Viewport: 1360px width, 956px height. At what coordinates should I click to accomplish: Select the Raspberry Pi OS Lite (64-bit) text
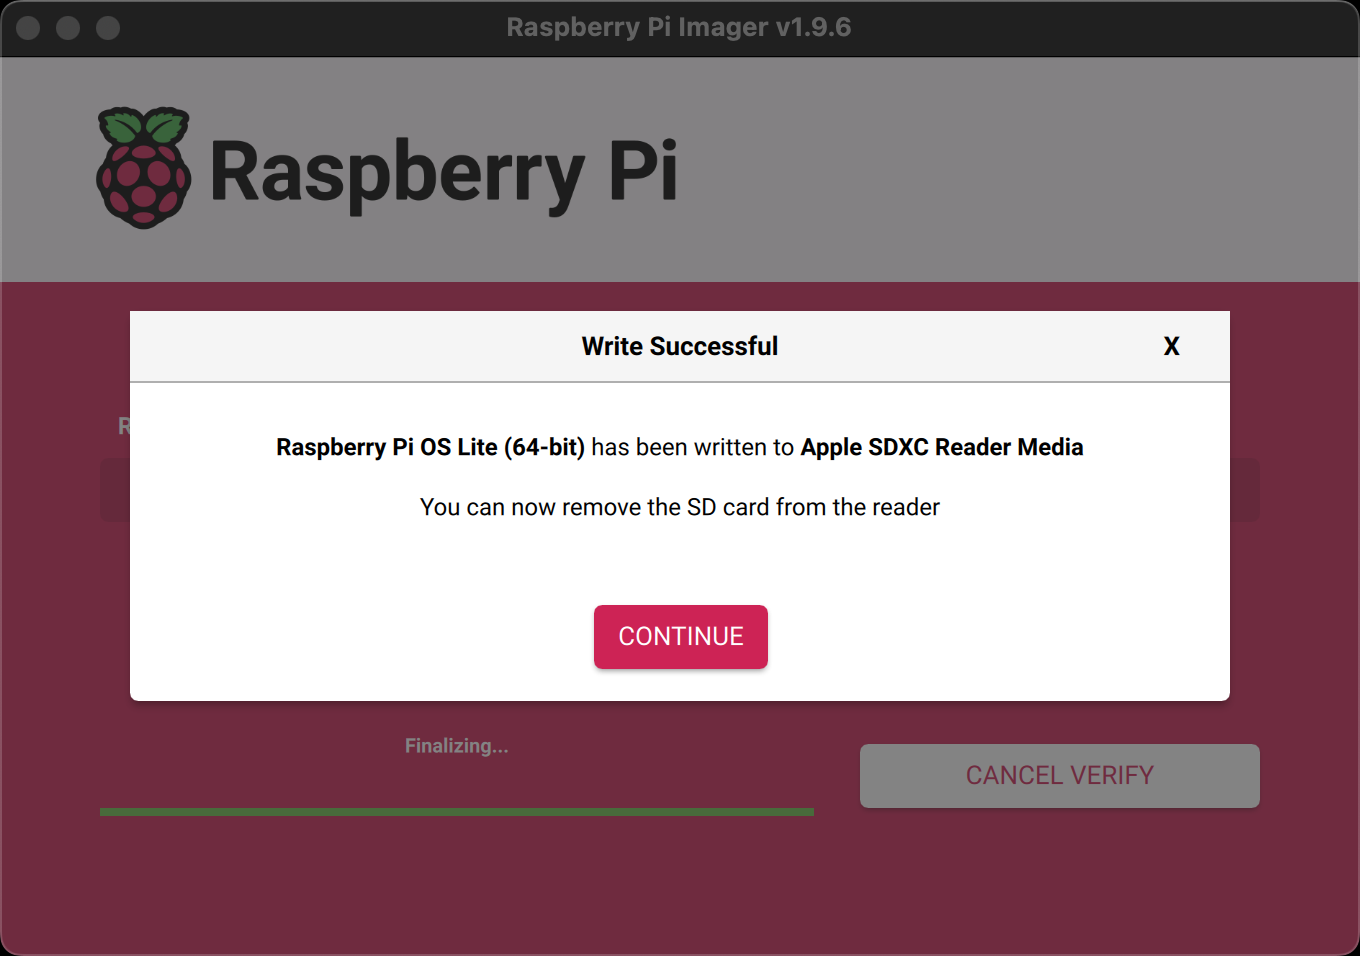click(x=430, y=447)
